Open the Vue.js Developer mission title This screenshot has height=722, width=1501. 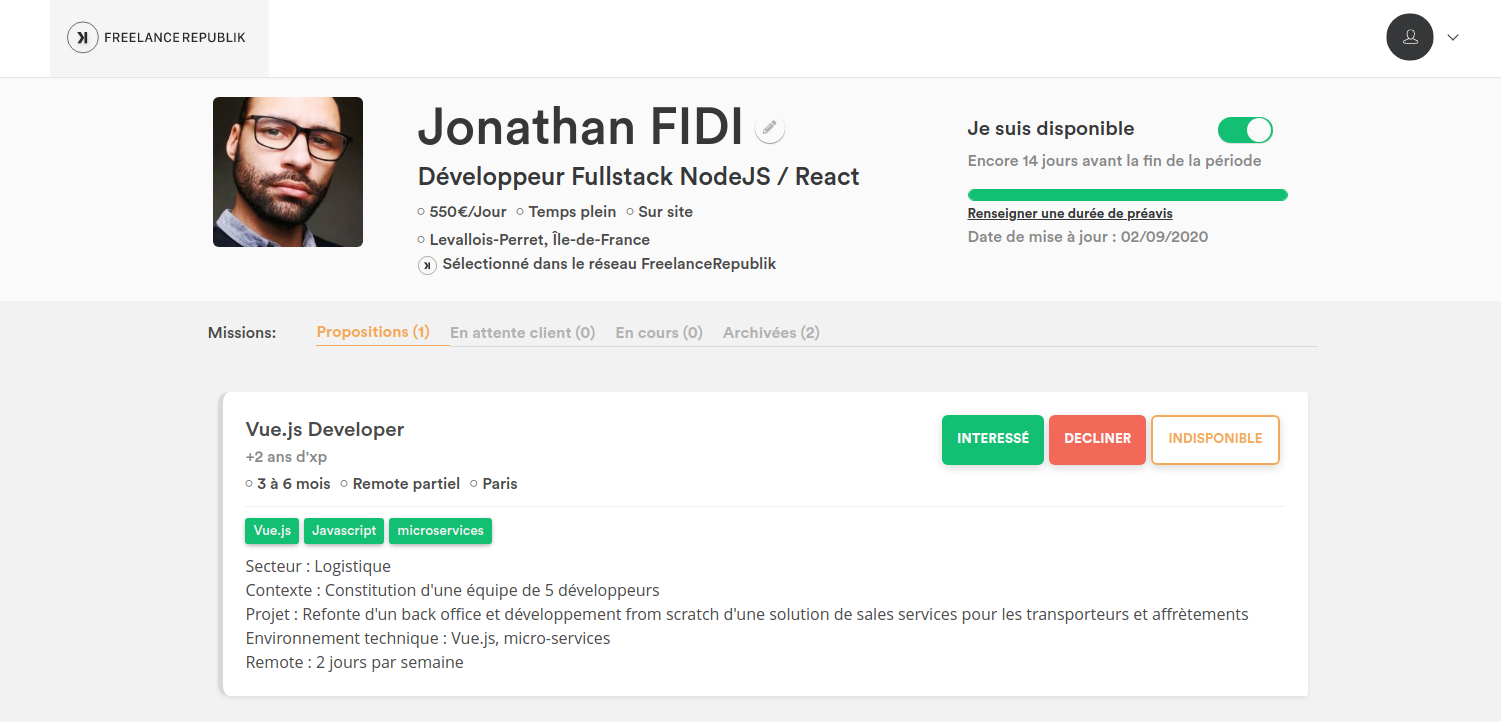pos(325,430)
